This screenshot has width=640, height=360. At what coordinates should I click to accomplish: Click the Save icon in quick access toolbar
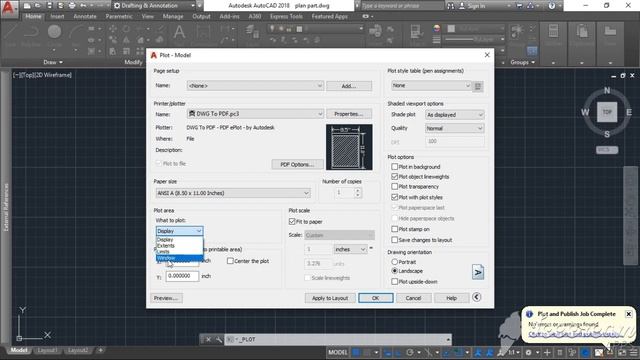[x=49, y=6]
